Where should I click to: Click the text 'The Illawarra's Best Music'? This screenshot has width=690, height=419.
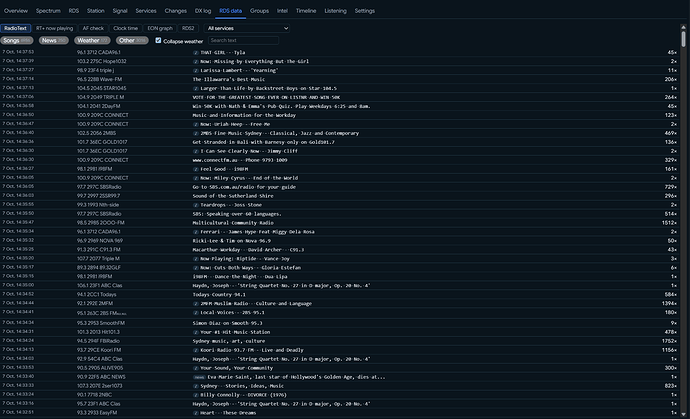point(229,80)
